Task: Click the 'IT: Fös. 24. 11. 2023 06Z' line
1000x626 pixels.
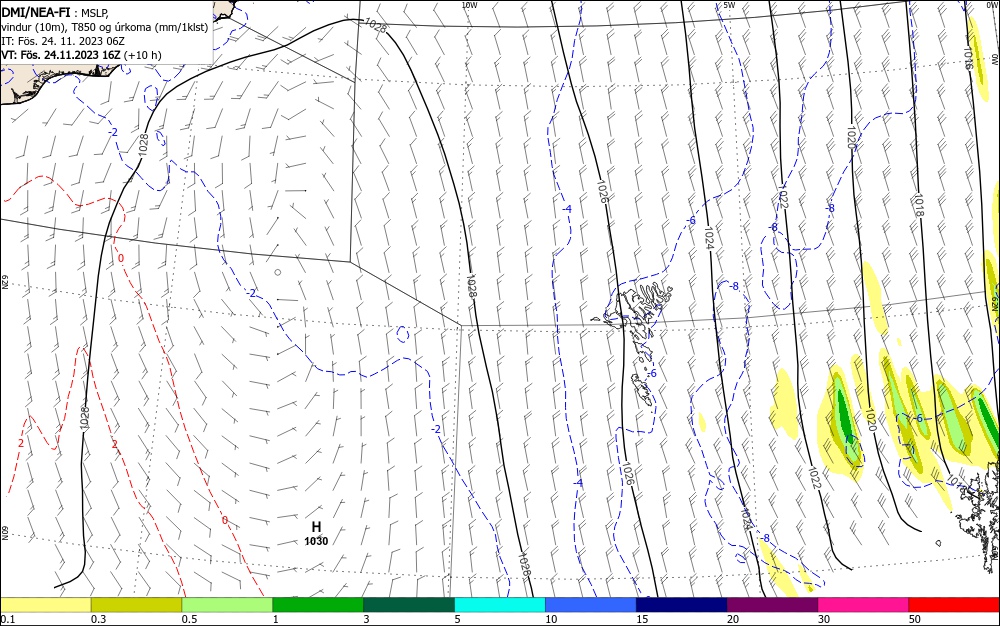Action: 63,41
